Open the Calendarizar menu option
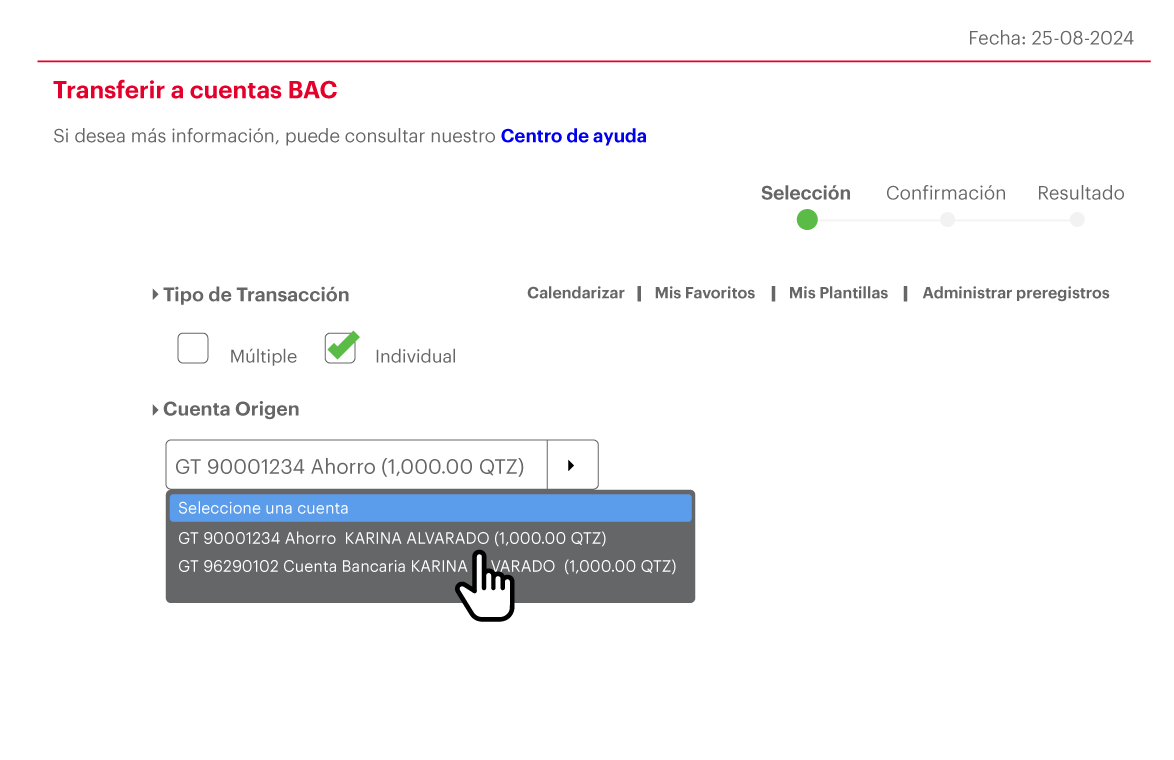This screenshot has width=1174, height=760. pyautogui.click(x=576, y=293)
